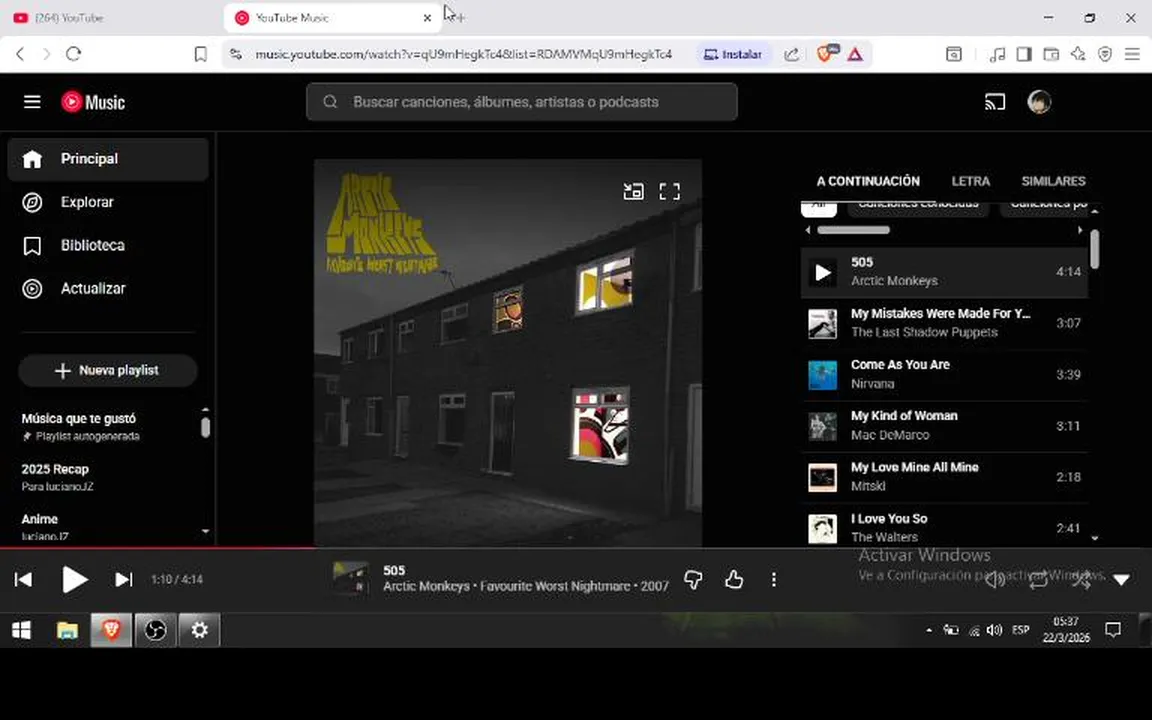
Task: Switch to miniplayer on album art
Action: [x=633, y=192]
